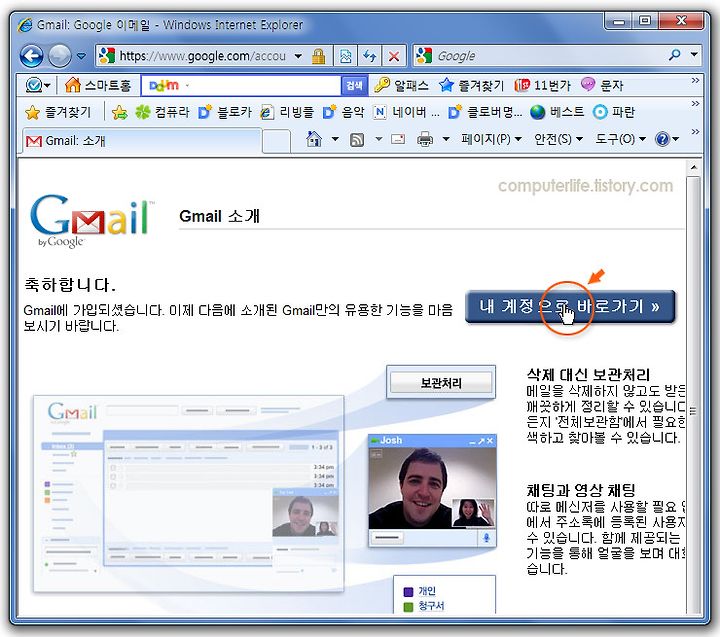Open the search provider dropdown arrow

point(694,55)
